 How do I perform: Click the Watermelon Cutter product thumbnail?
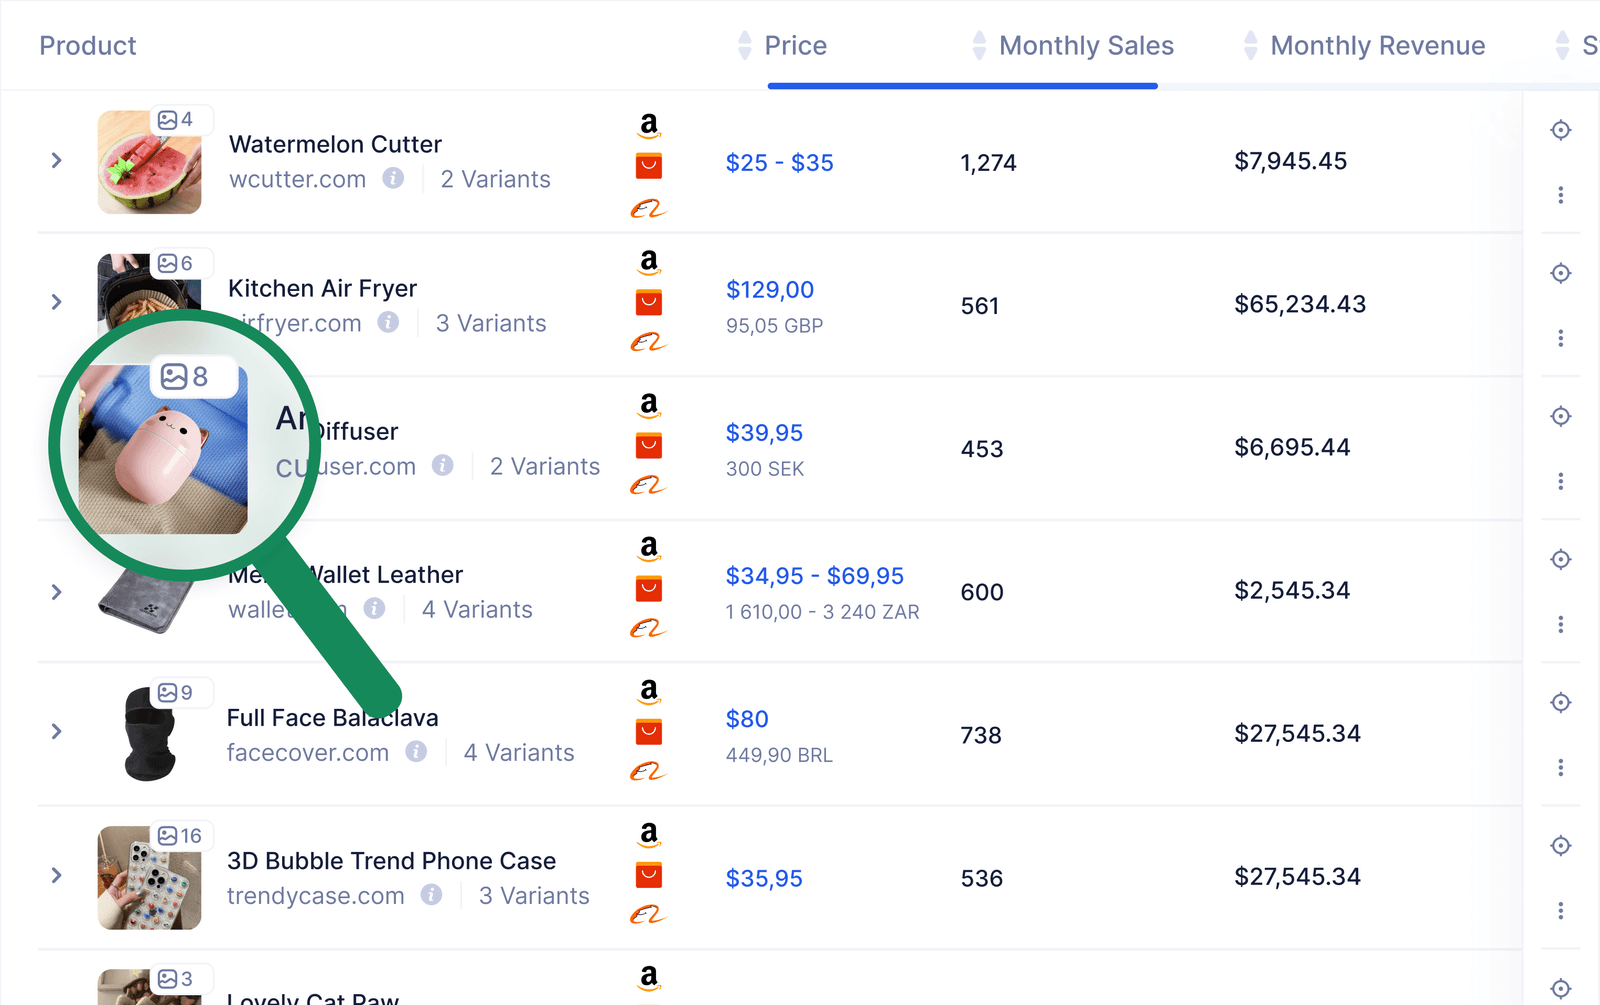(149, 163)
